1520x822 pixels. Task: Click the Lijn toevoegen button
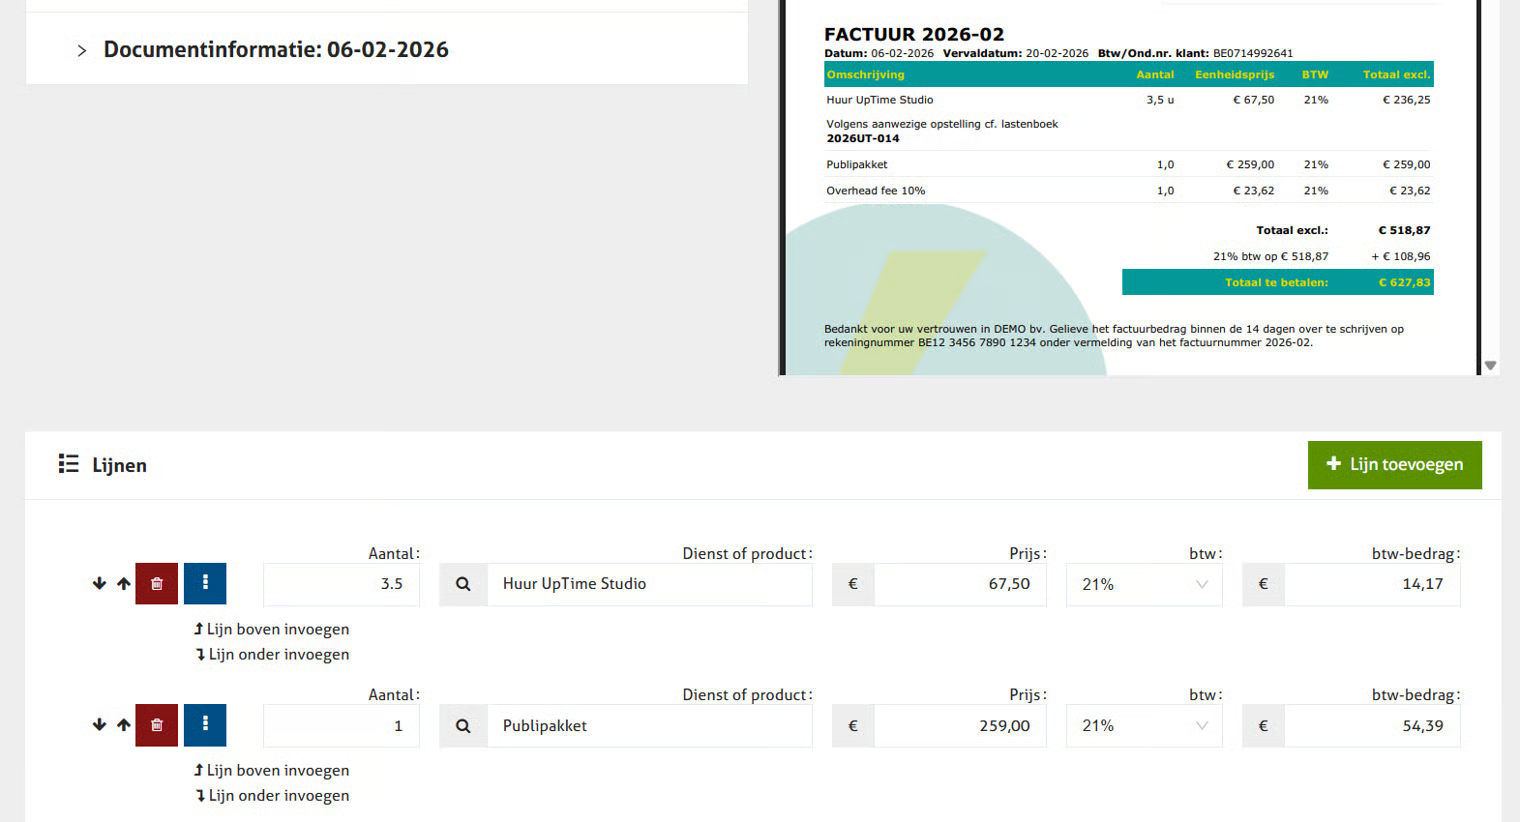coord(1394,465)
